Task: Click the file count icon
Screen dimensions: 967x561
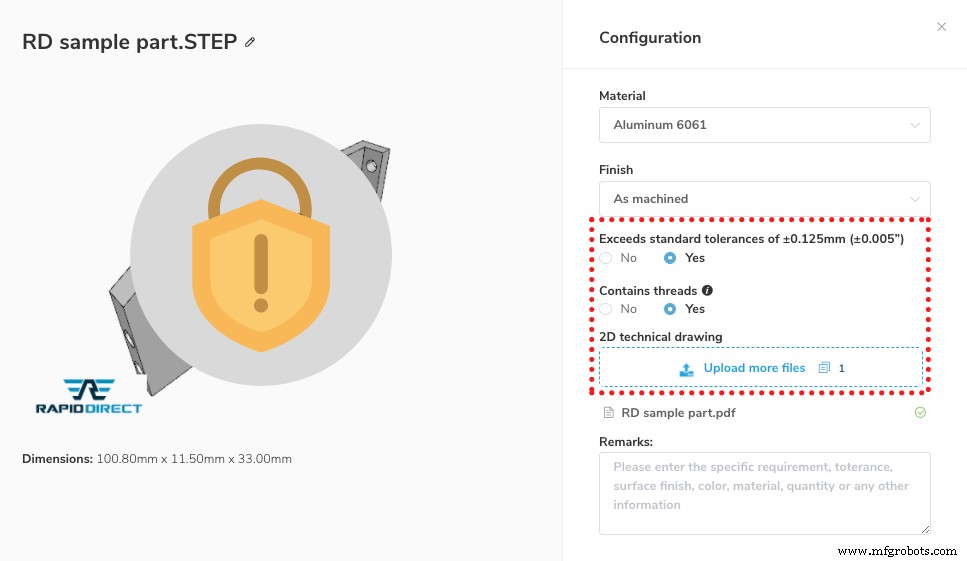Action: click(824, 368)
